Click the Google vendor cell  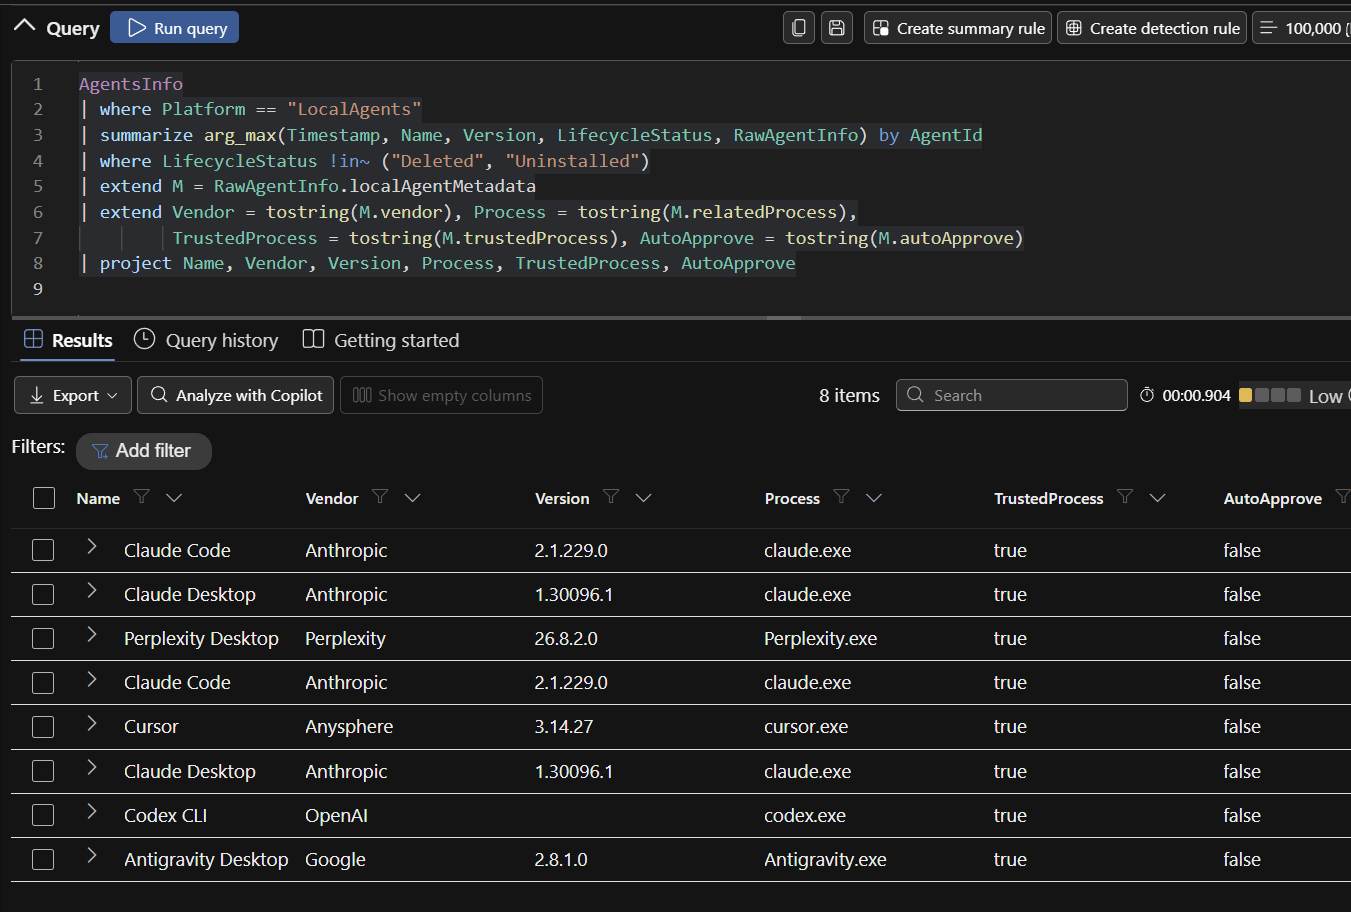(335, 859)
